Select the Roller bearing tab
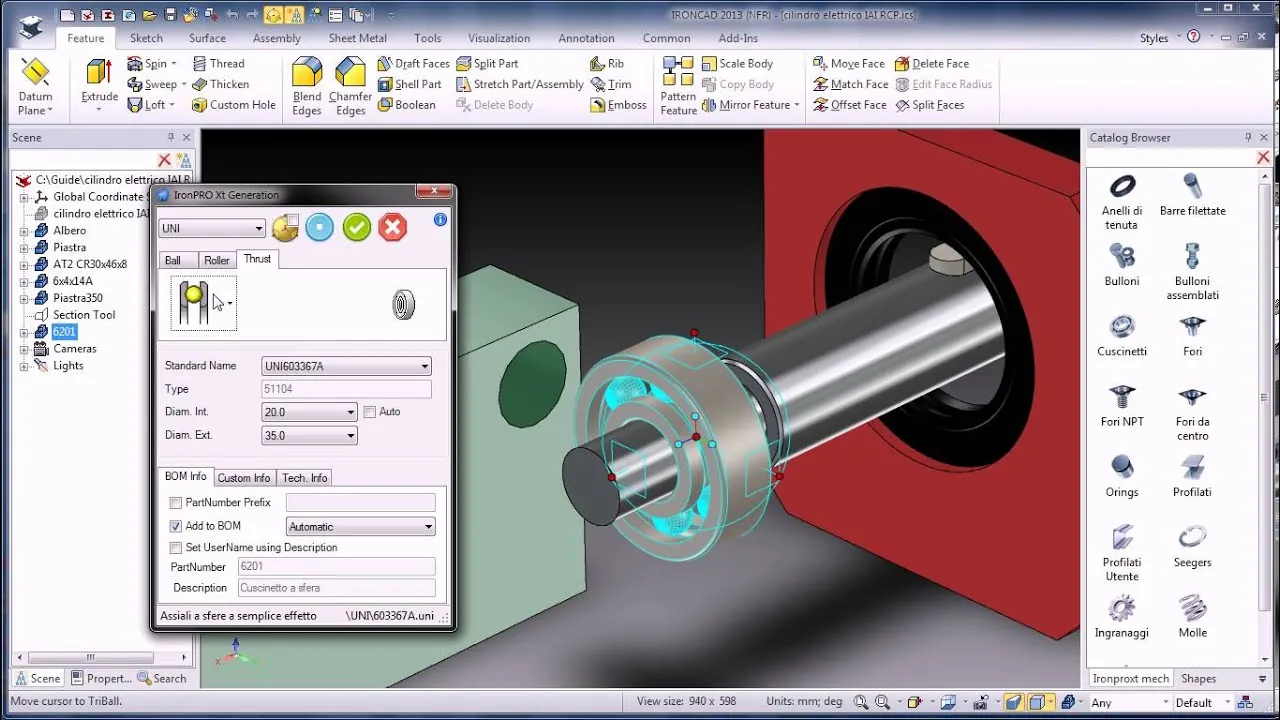The image size is (1280, 720). pos(217,260)
